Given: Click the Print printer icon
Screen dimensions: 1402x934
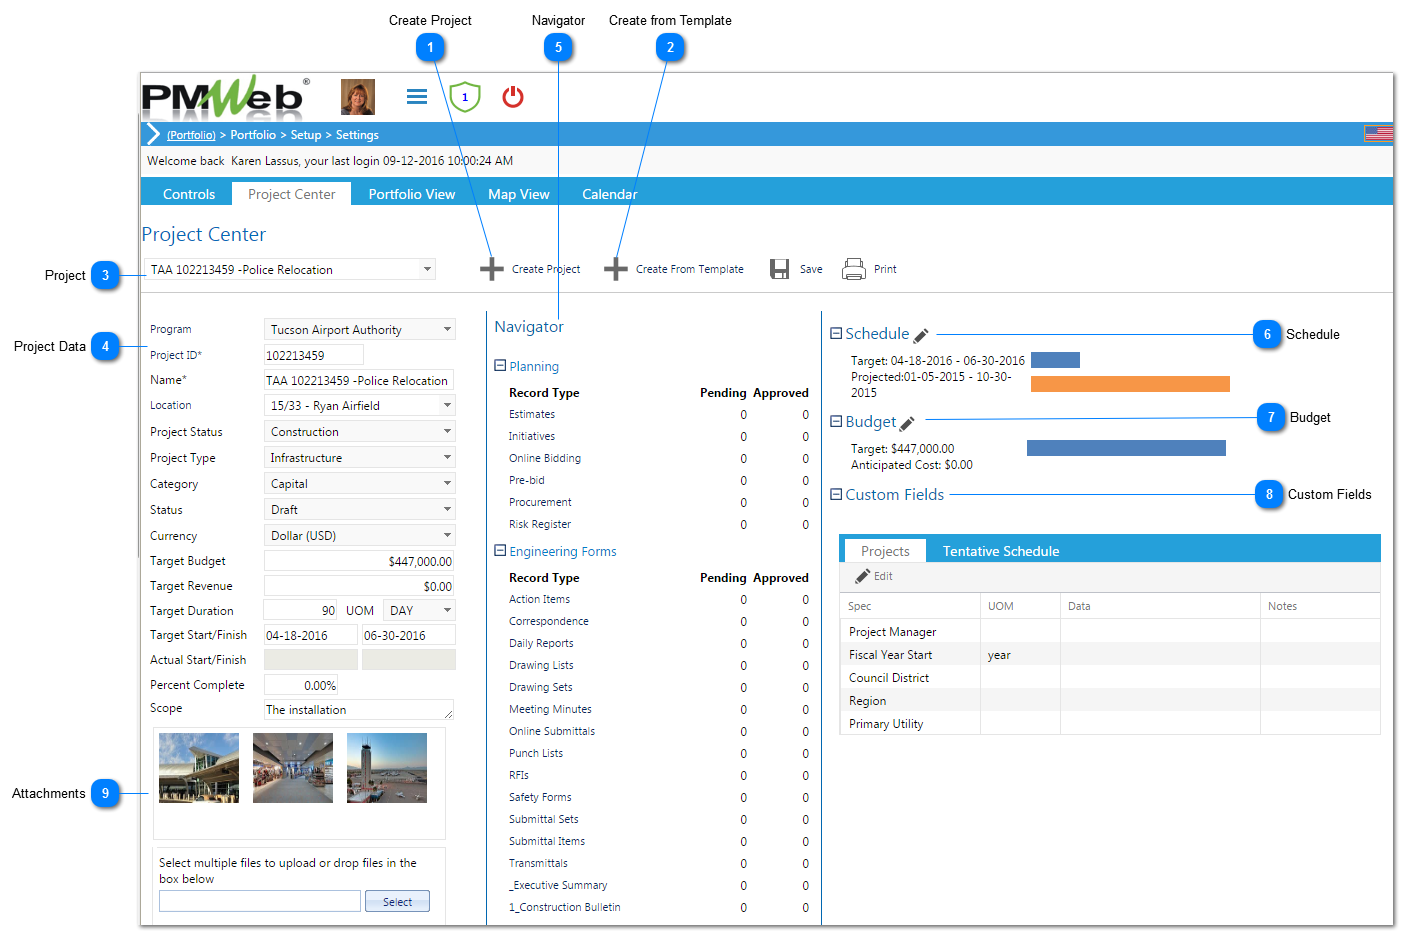Looking at the screenshot, I should coord(854,269).
